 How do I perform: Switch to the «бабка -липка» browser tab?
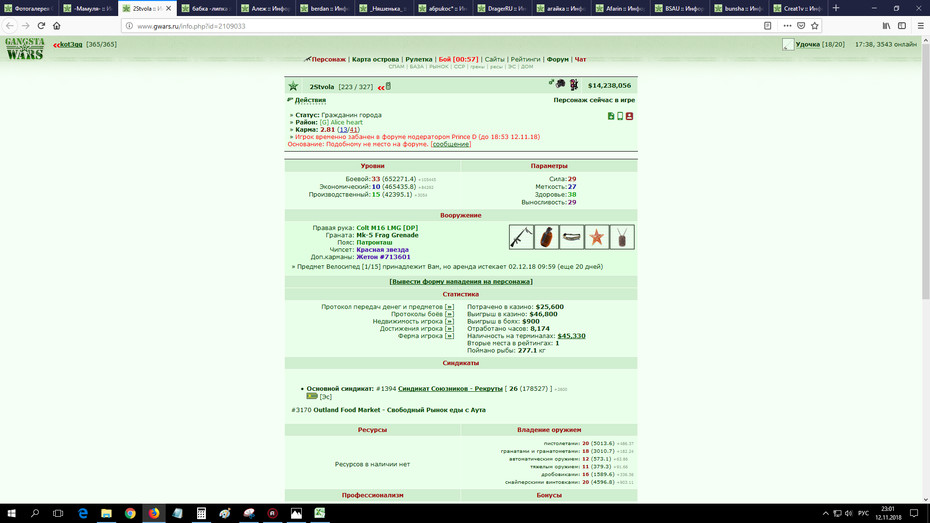click(x=206, y=8)
